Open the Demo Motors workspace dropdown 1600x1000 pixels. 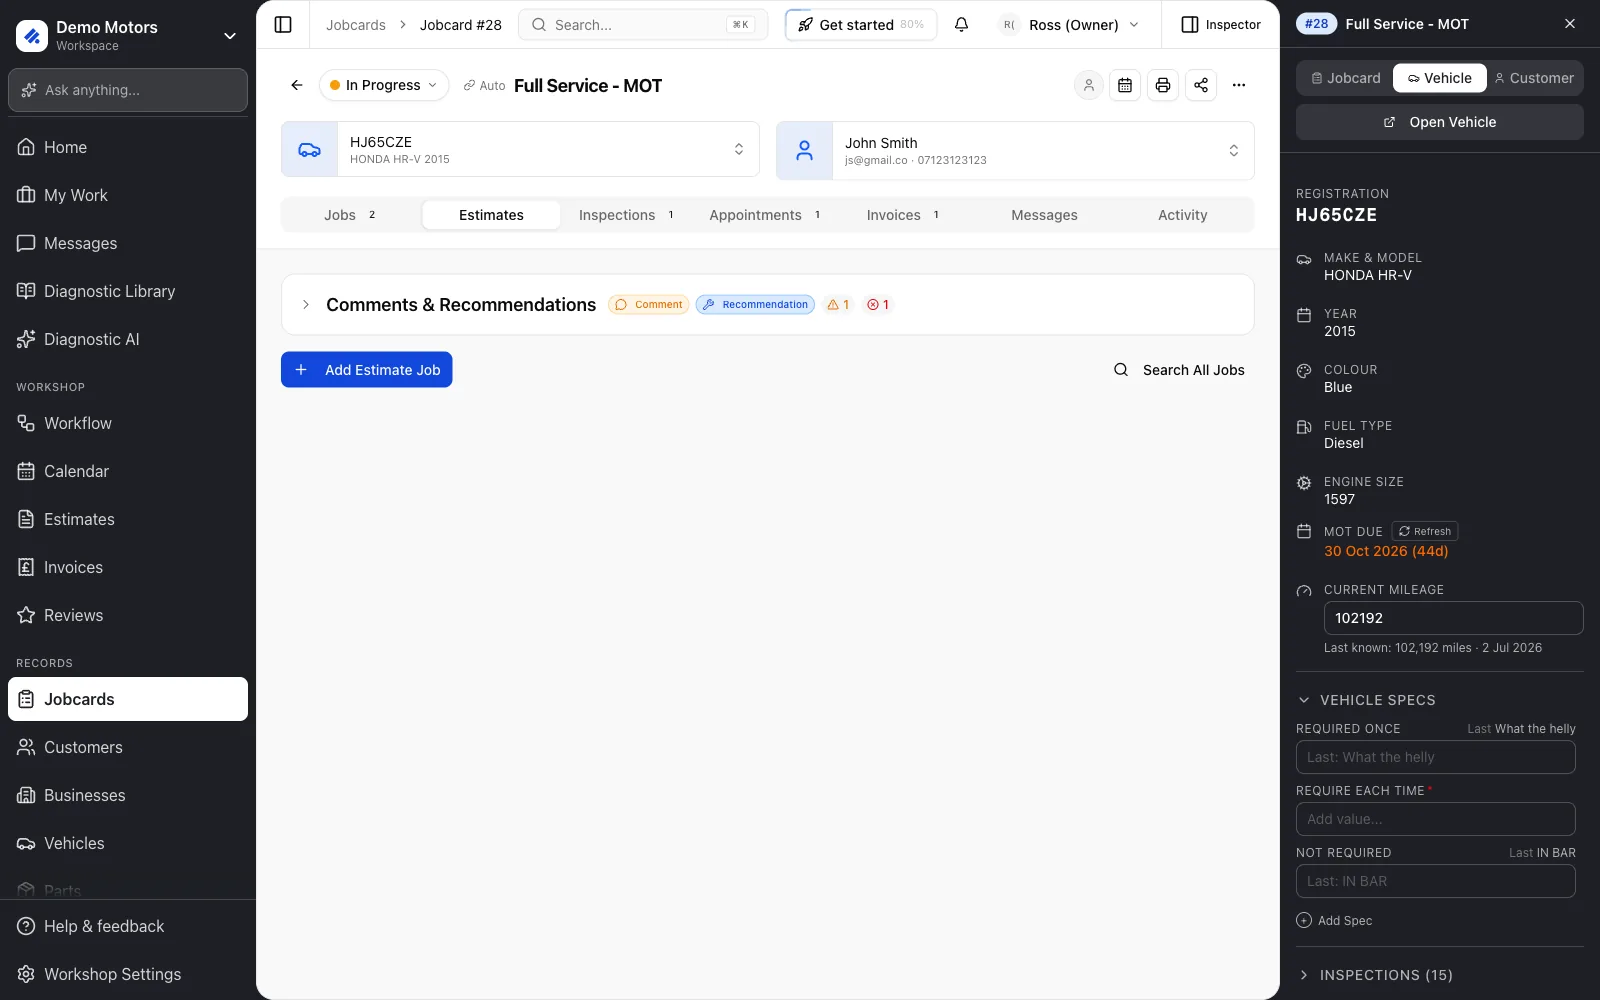coord(230,36)
